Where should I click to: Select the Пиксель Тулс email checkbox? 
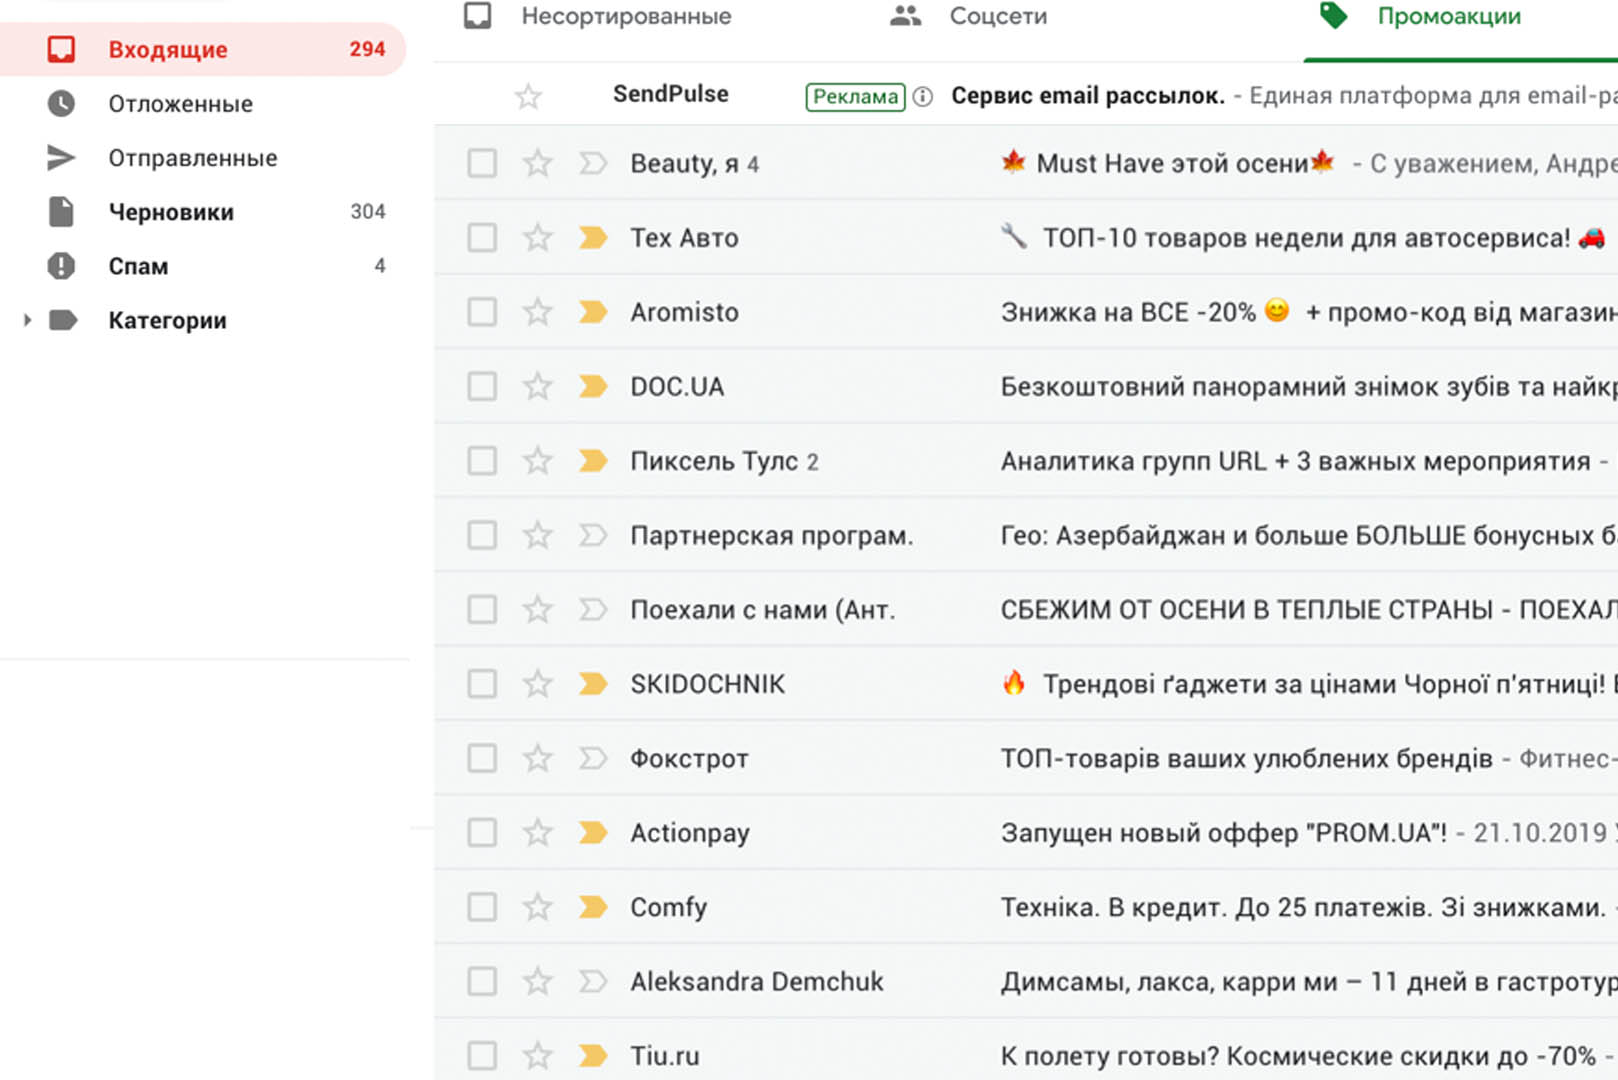[482, 460]
